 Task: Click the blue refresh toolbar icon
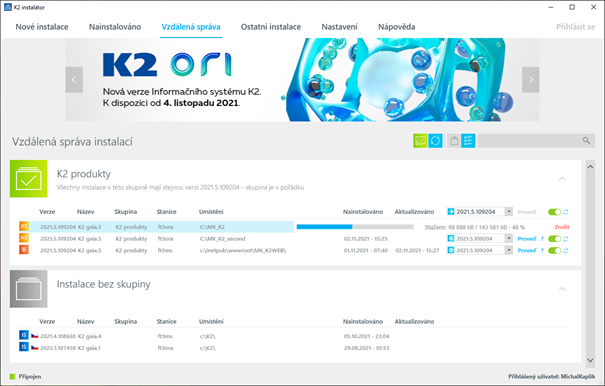point(435,141)
